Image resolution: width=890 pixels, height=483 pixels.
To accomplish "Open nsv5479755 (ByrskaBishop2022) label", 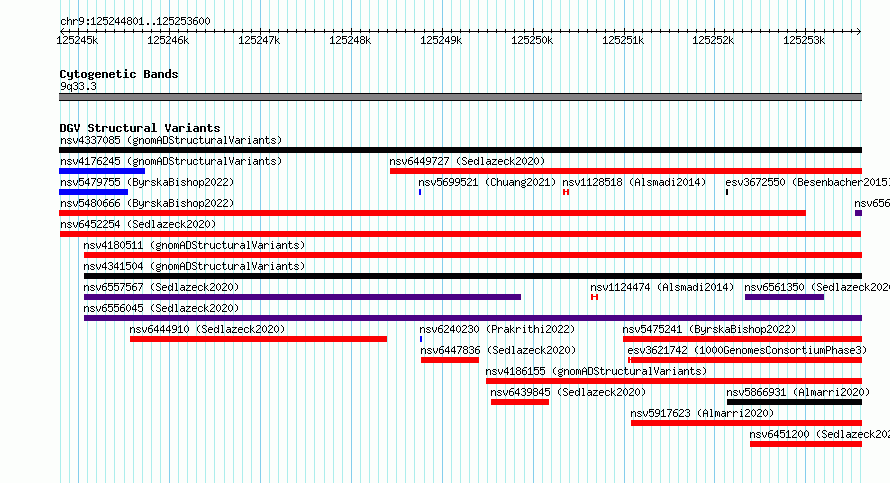I will tap(147, 182).
